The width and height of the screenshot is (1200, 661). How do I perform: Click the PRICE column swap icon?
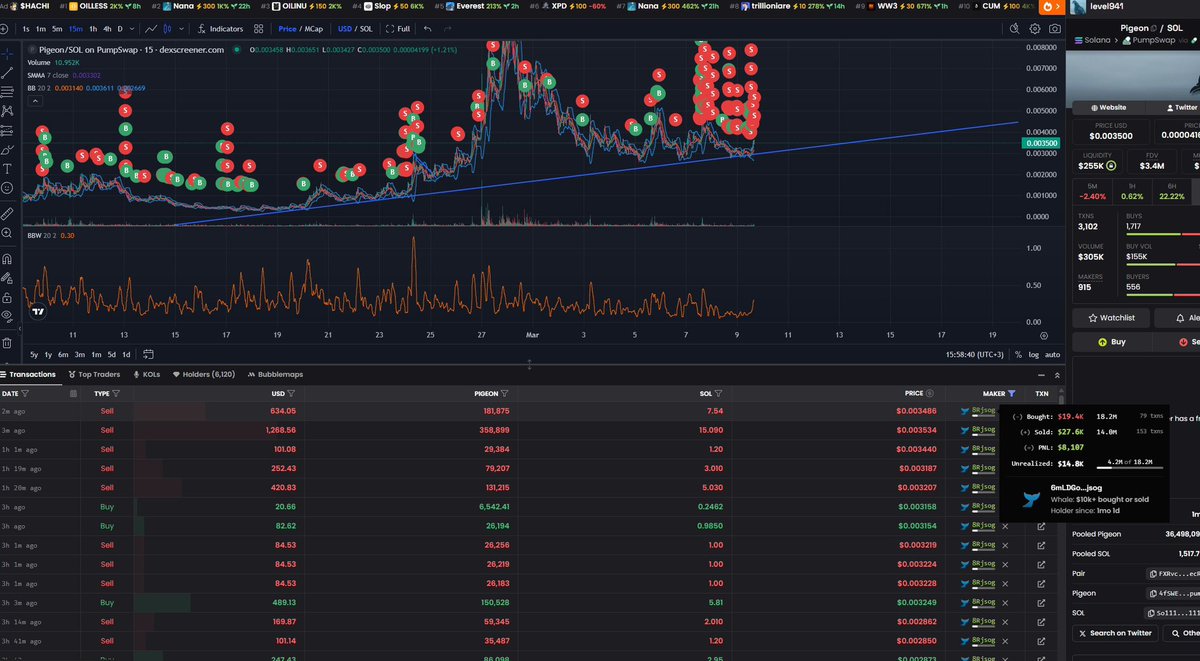(930, 394)
